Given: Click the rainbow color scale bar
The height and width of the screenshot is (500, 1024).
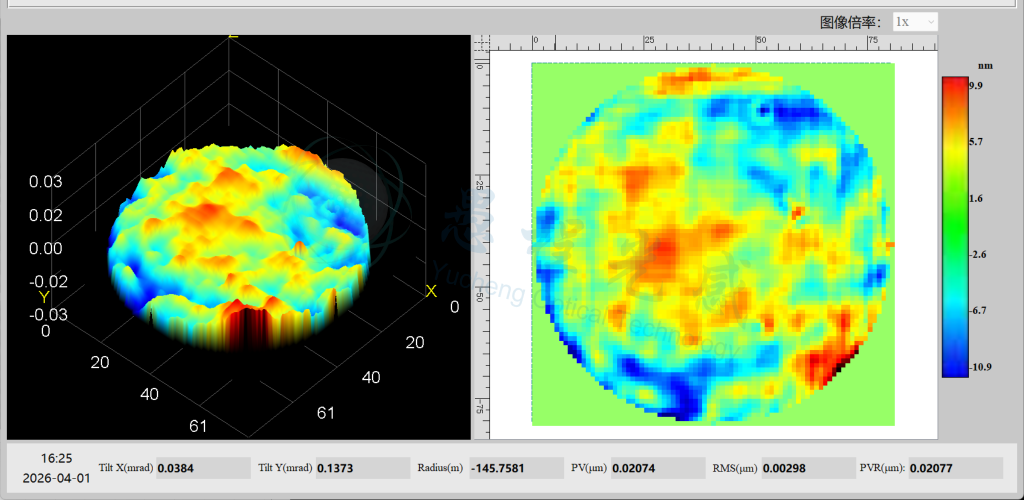Looking at the screenshot, I should pyautogui.click(x=955, y=227).
